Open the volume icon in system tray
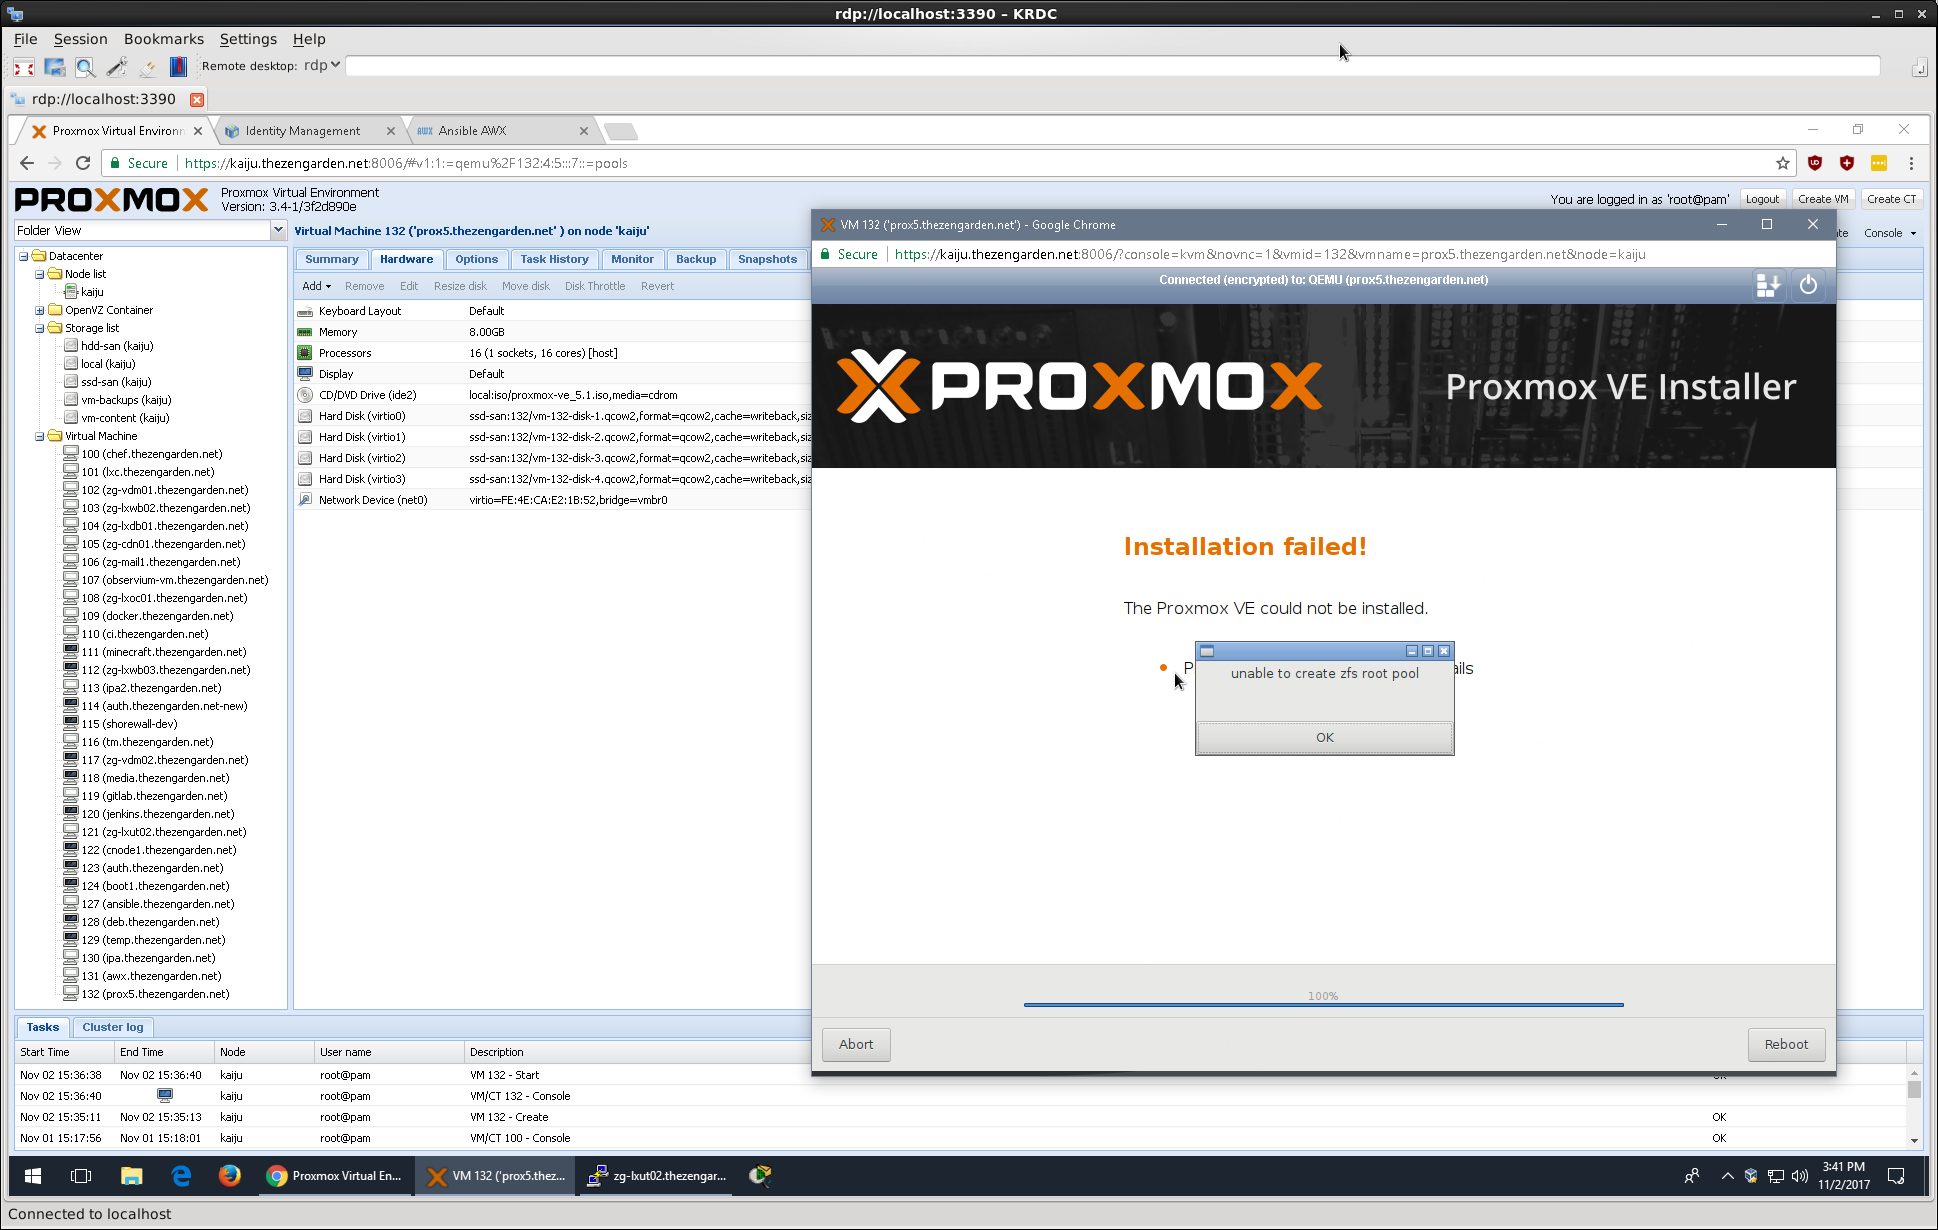 click(x=1800, y=1176)
